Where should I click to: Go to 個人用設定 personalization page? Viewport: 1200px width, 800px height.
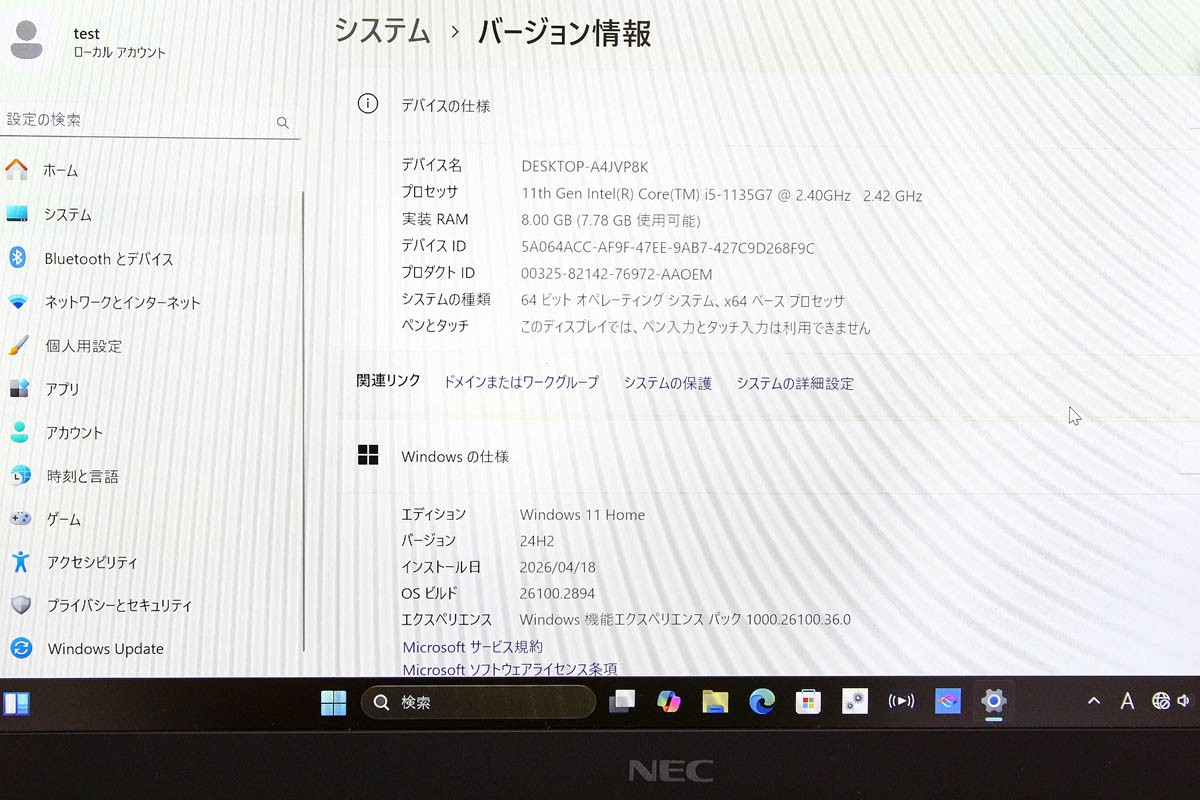coord(150,346)
